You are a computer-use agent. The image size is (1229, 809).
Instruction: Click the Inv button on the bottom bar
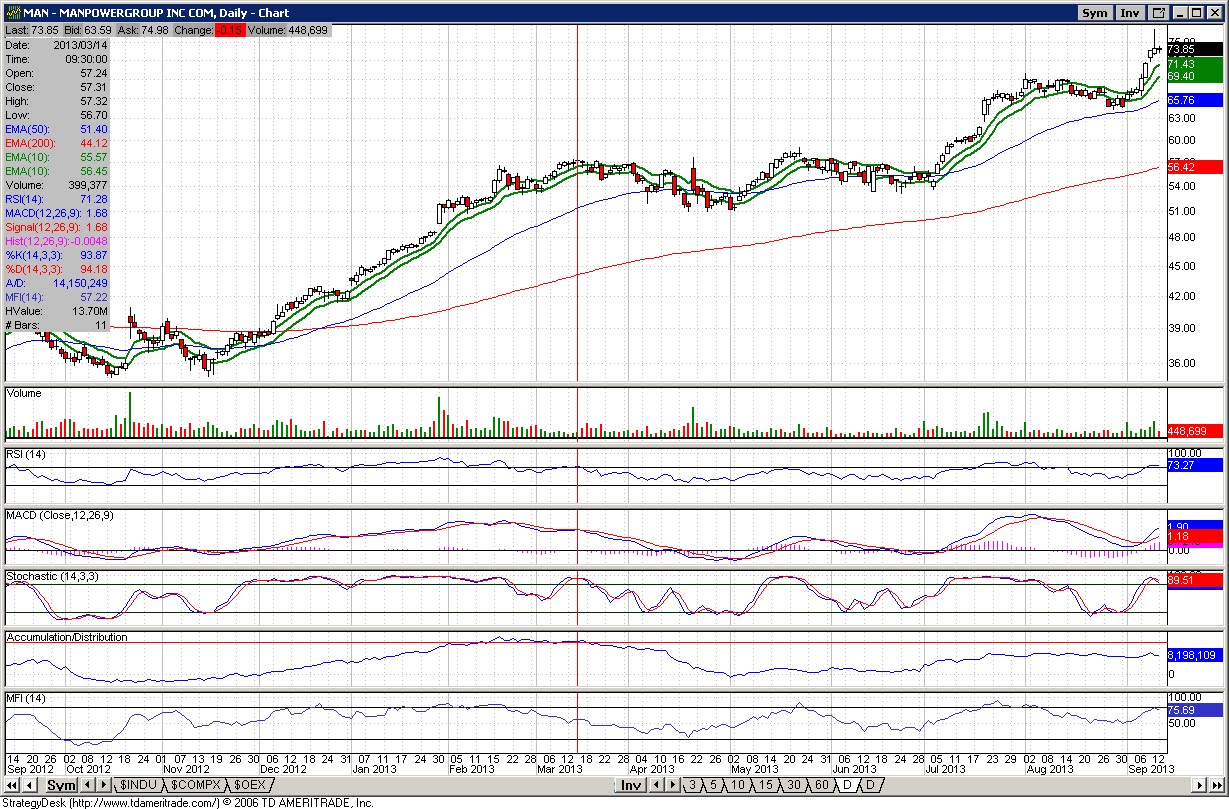point(631,785)
